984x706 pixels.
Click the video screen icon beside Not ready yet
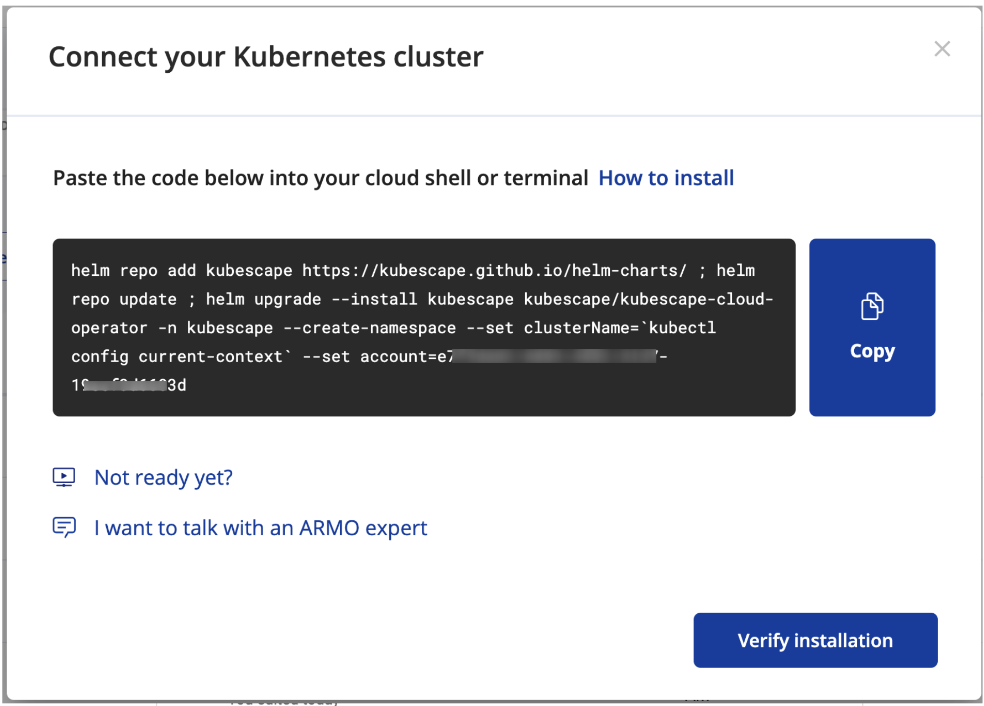tap(64, 478)
